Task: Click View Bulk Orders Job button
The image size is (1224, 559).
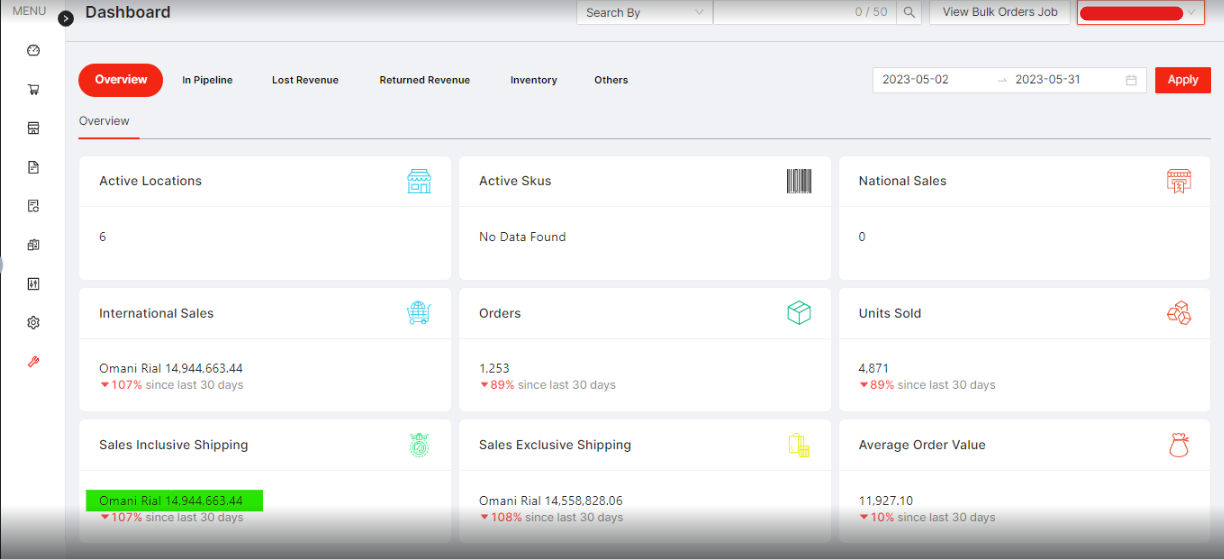Action: point(999,13)
